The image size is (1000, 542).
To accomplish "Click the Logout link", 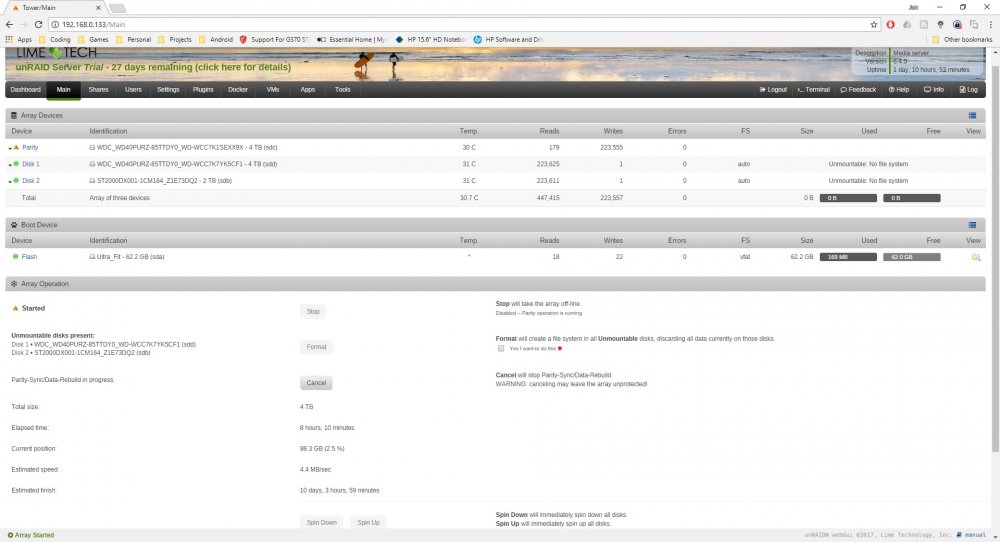I will click(773, 90).
